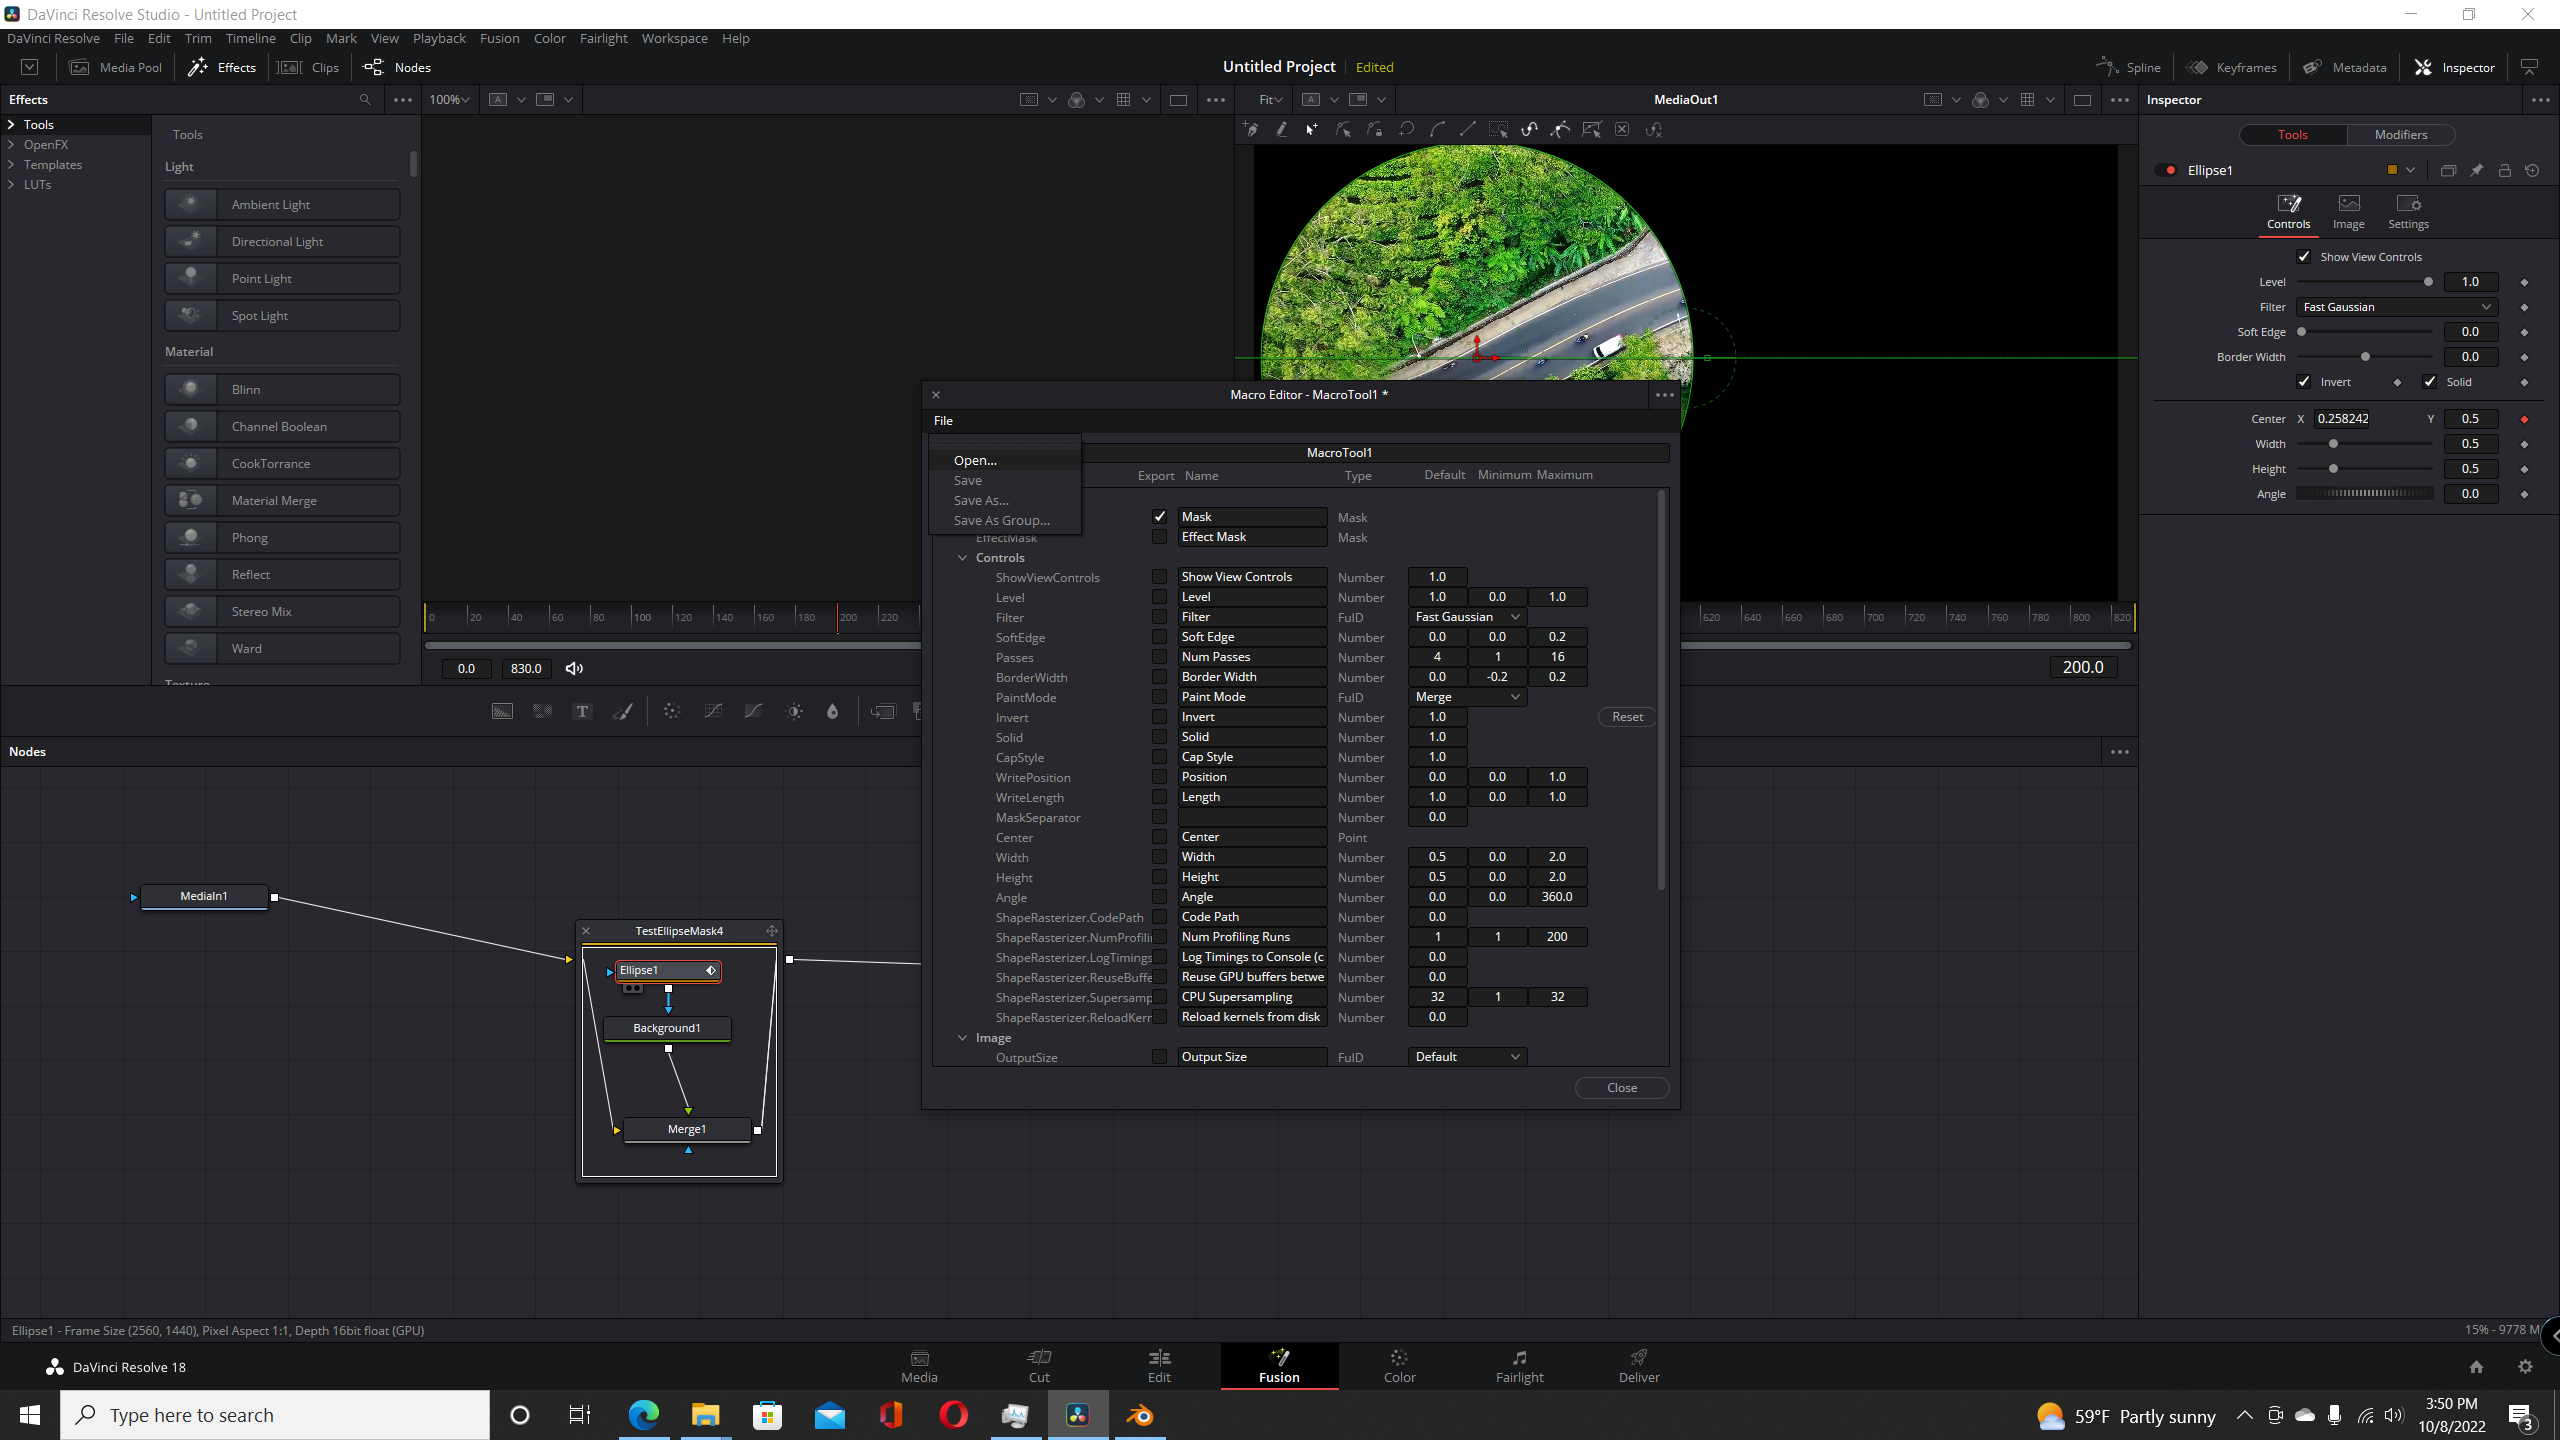Open the left viewer 100% zoom dropdown
This screenshot has width=2560, height=1440.
449,100
